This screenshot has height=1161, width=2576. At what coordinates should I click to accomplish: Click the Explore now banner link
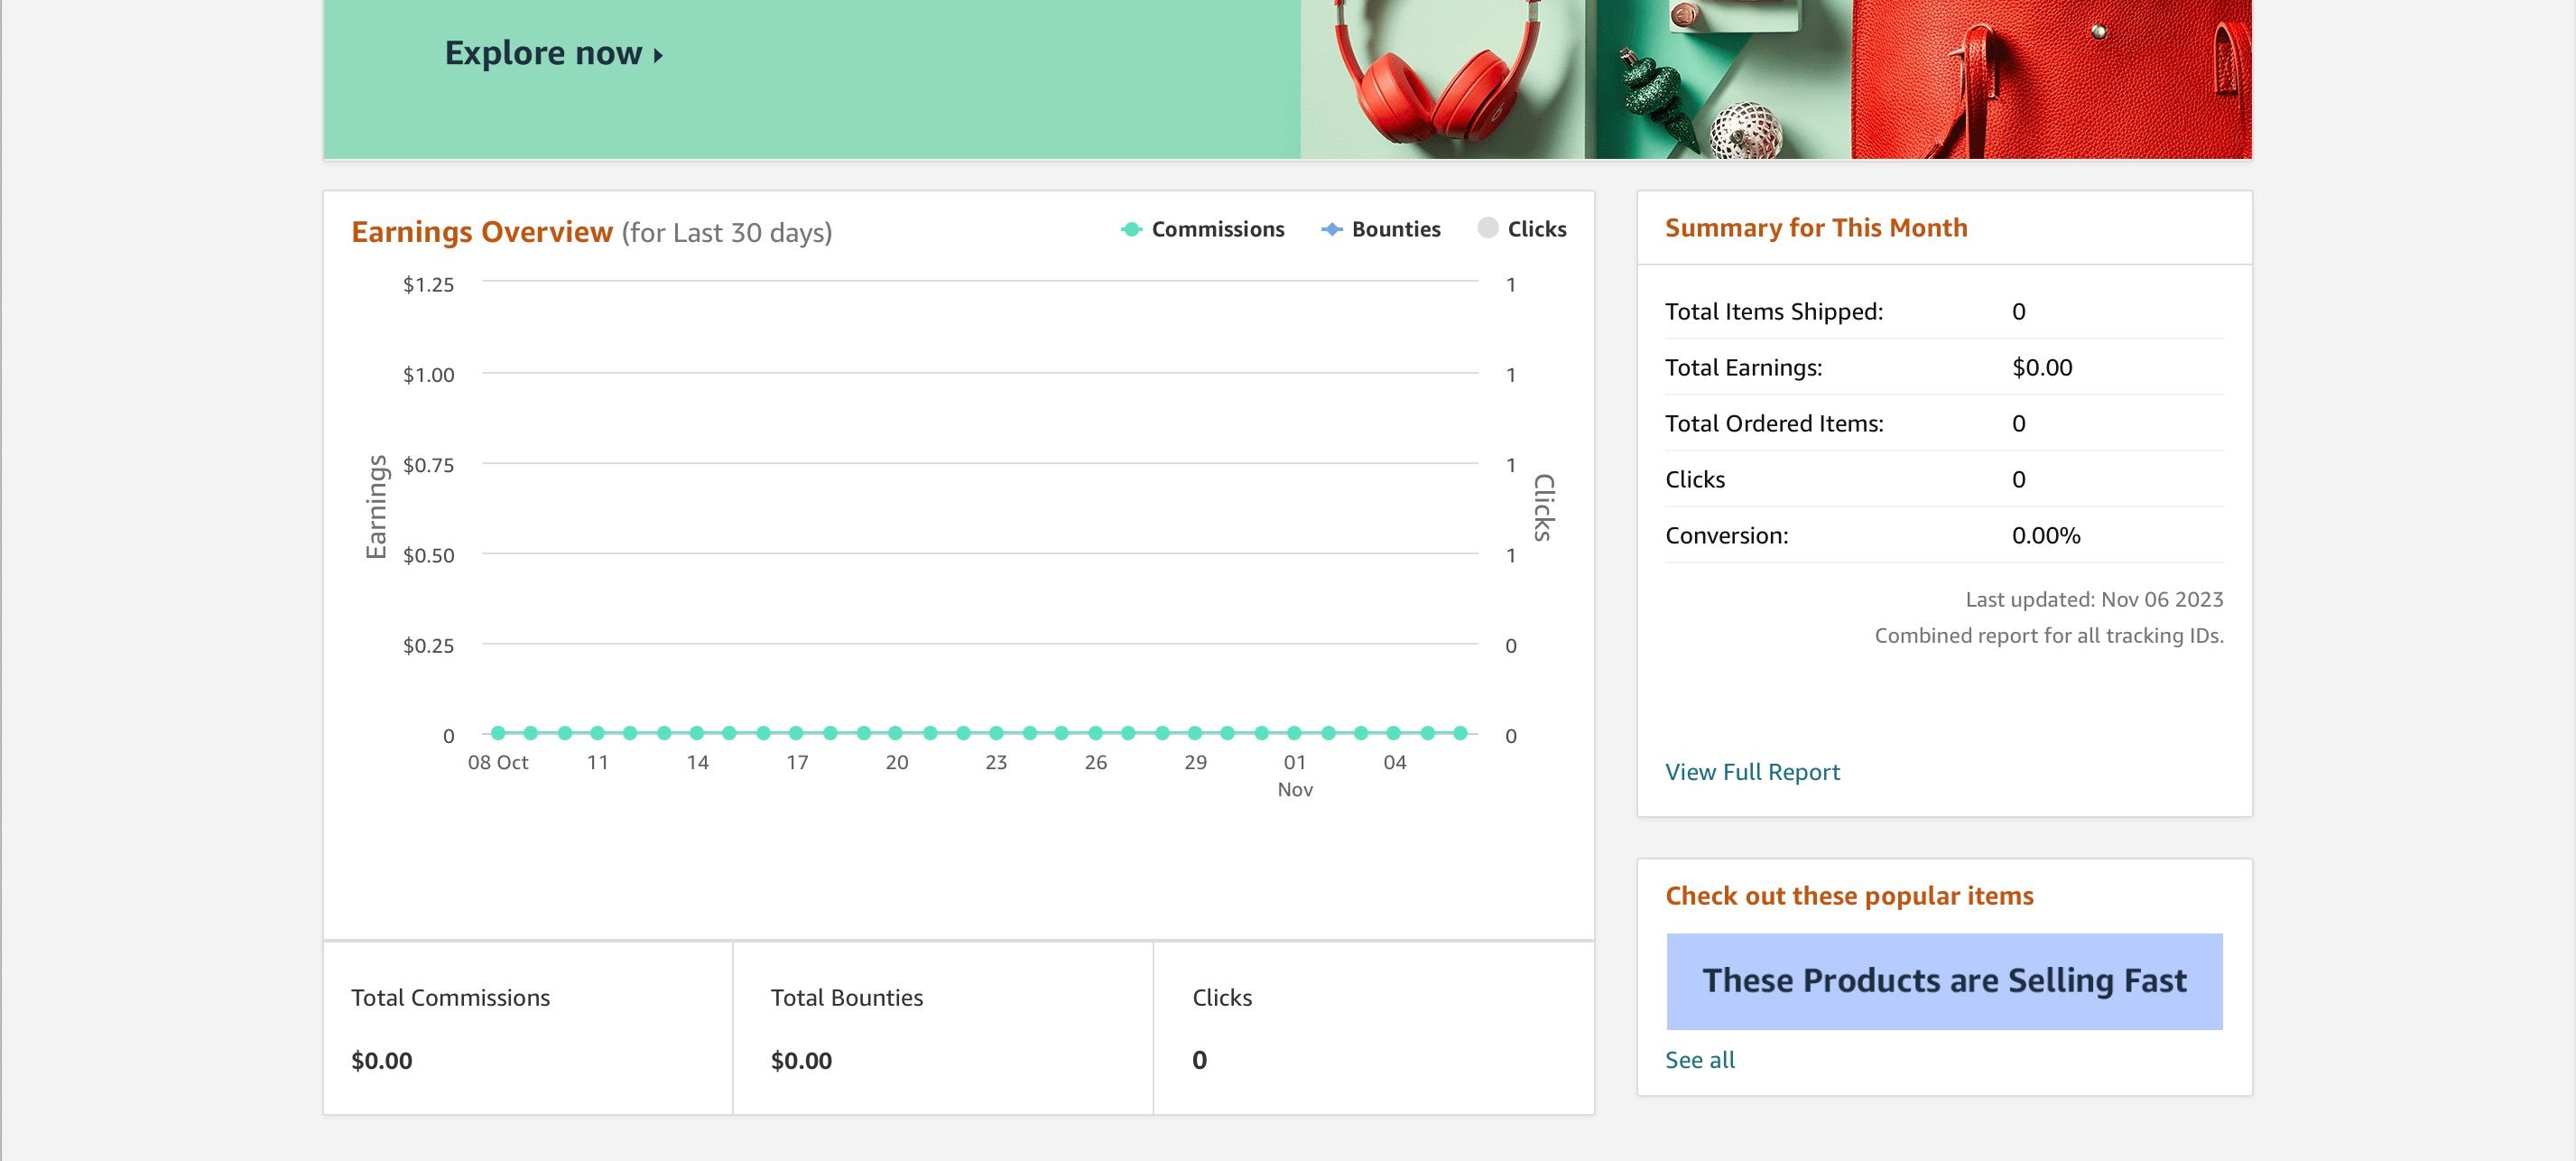(x=545, y=52)
